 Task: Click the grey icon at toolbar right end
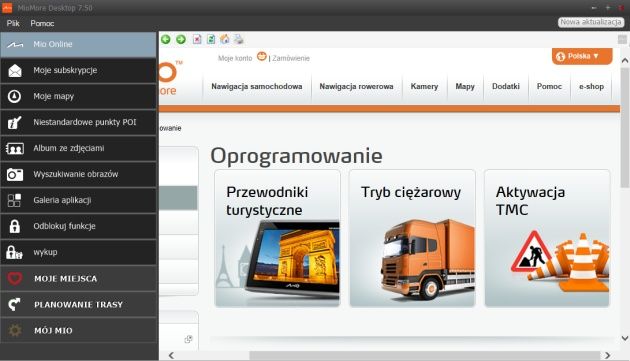pos(622,39)
